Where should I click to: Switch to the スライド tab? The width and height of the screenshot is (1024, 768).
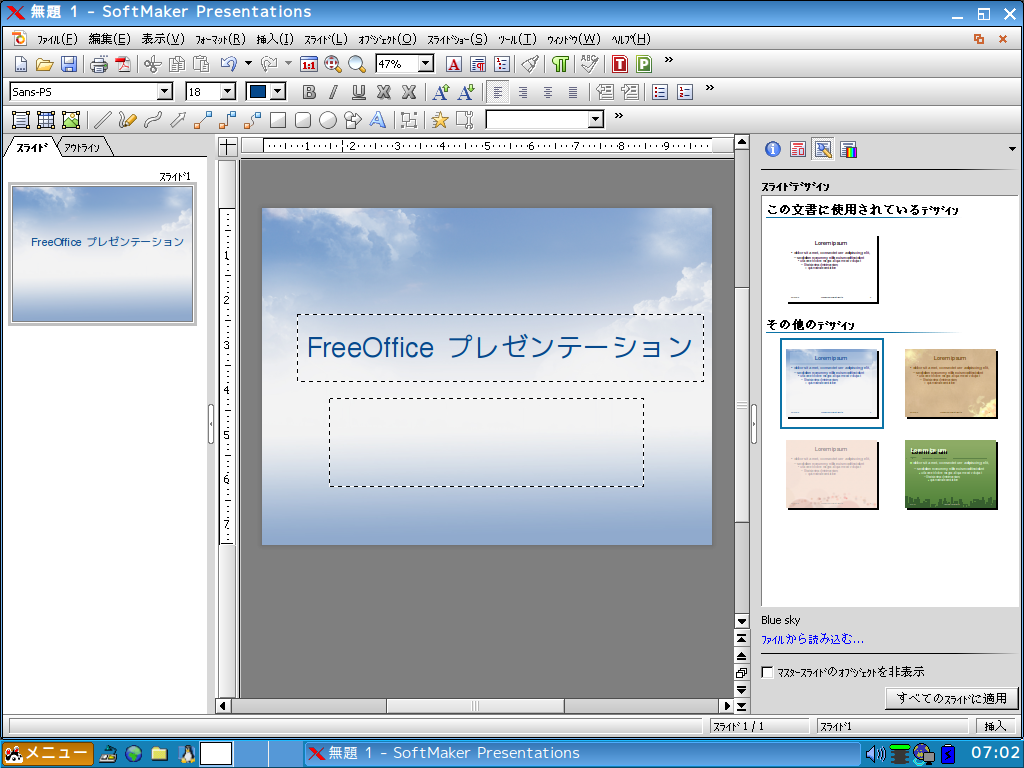point(31,148)
